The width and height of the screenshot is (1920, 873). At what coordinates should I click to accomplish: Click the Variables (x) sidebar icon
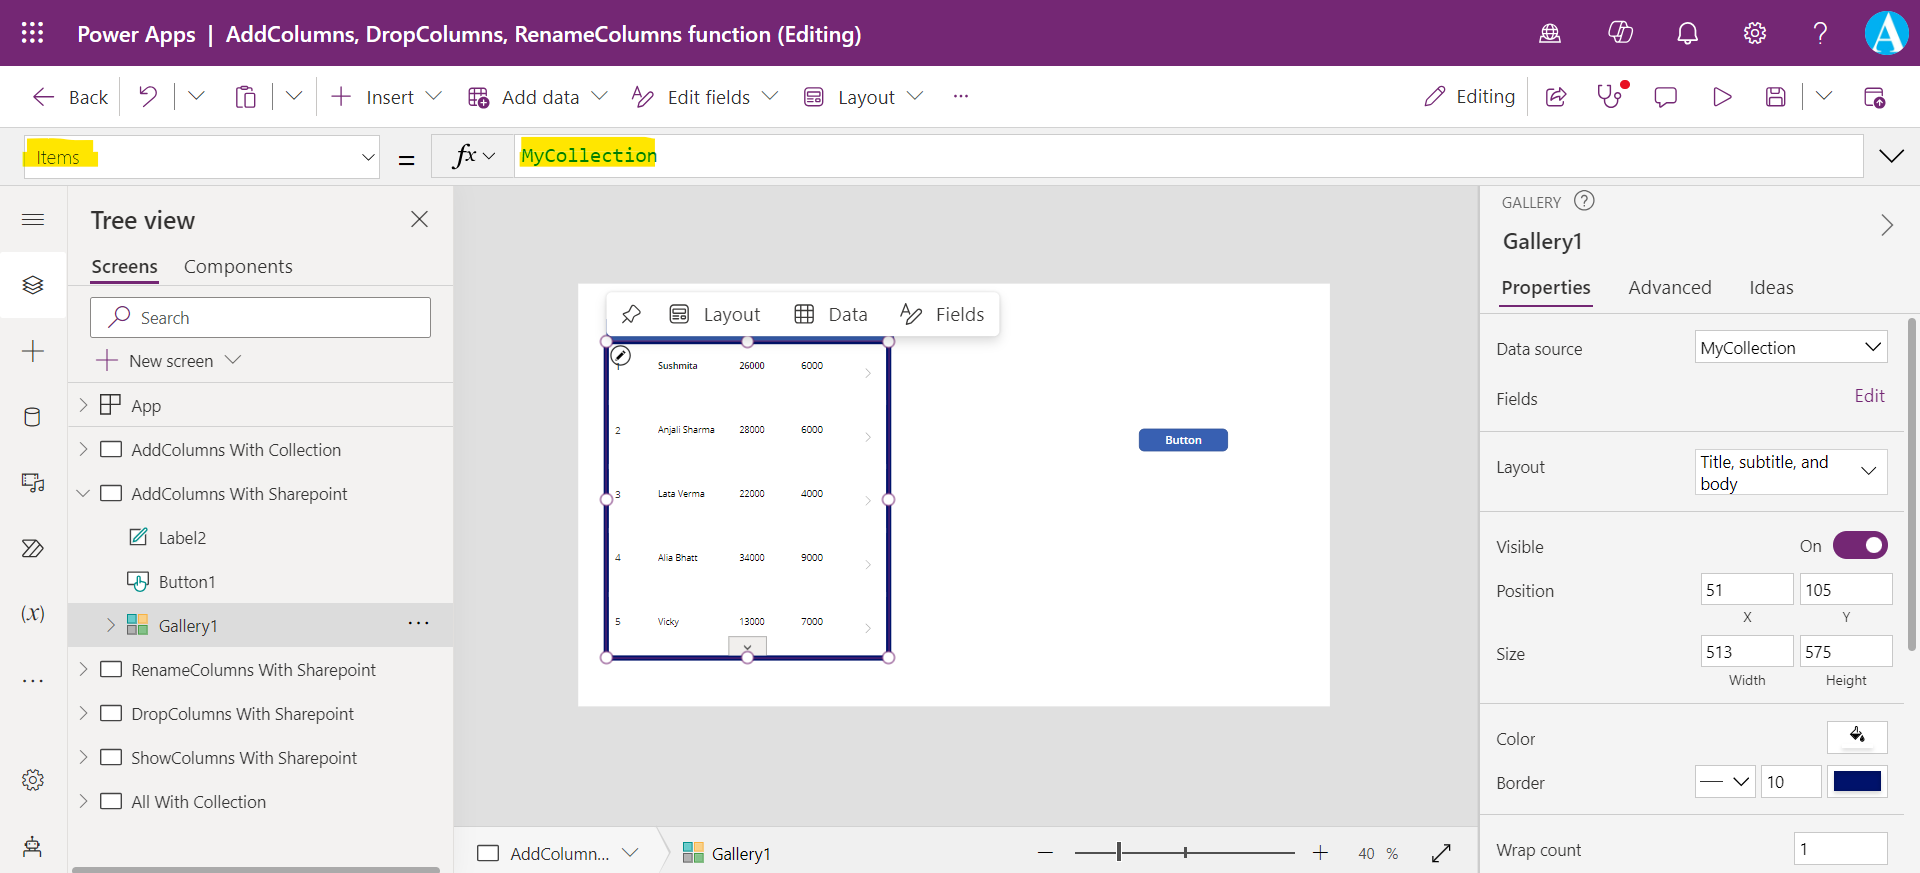coord(32,614)
